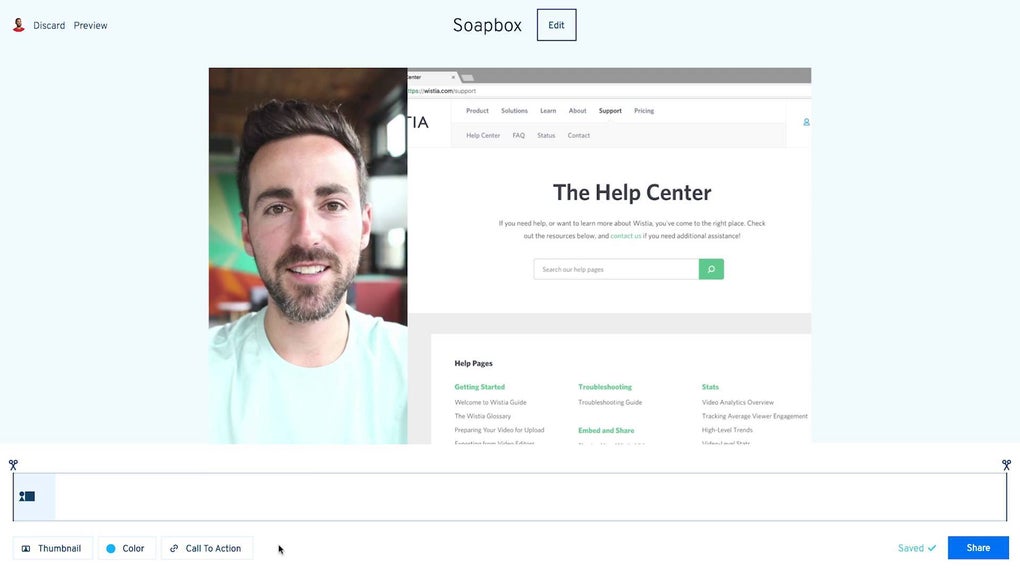Open Welcome to Wistia Guide link
Image resolution: width=1020 pixels, height=574 pixels.
pyautogui.click(x=490, y=402)
